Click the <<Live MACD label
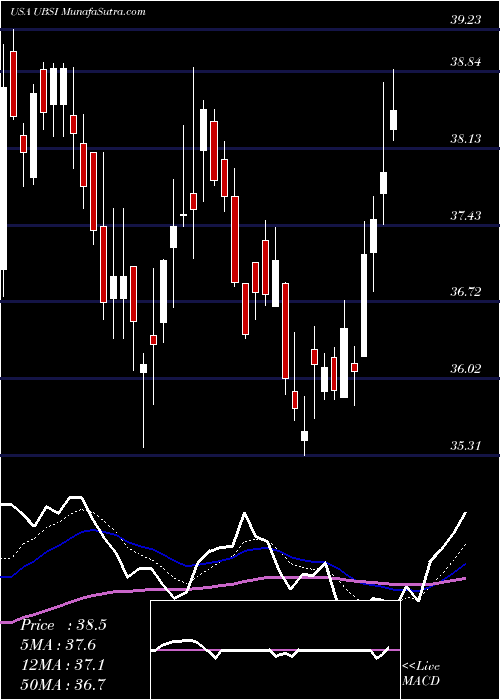500x700 pixels. click(x=421, y=674)
